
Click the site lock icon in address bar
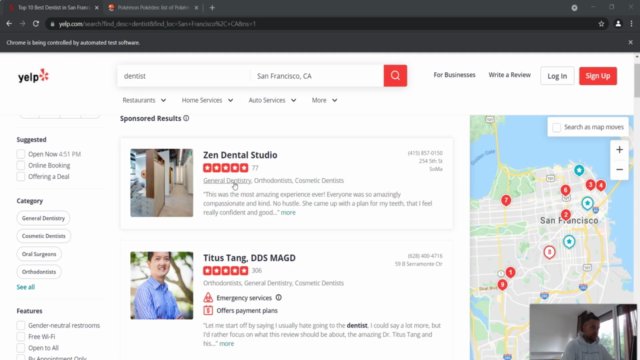(x=52, y=24)
